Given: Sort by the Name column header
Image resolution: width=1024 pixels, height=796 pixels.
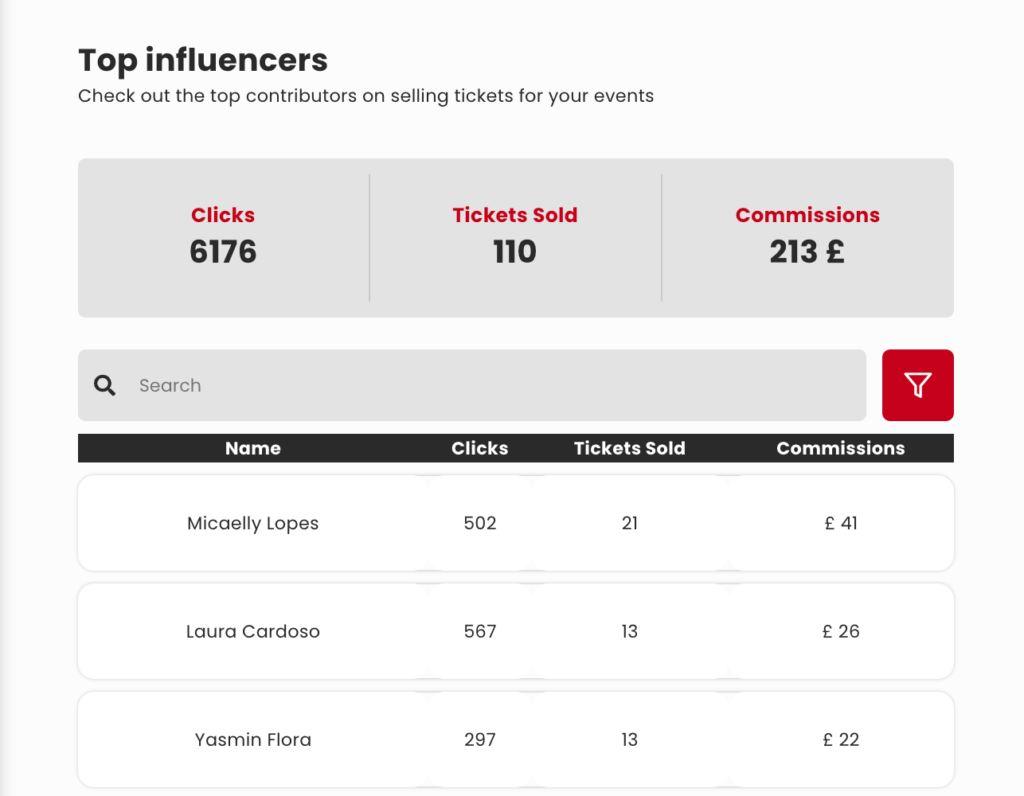Looking at the screenshot, I should [x=253, y=448].
